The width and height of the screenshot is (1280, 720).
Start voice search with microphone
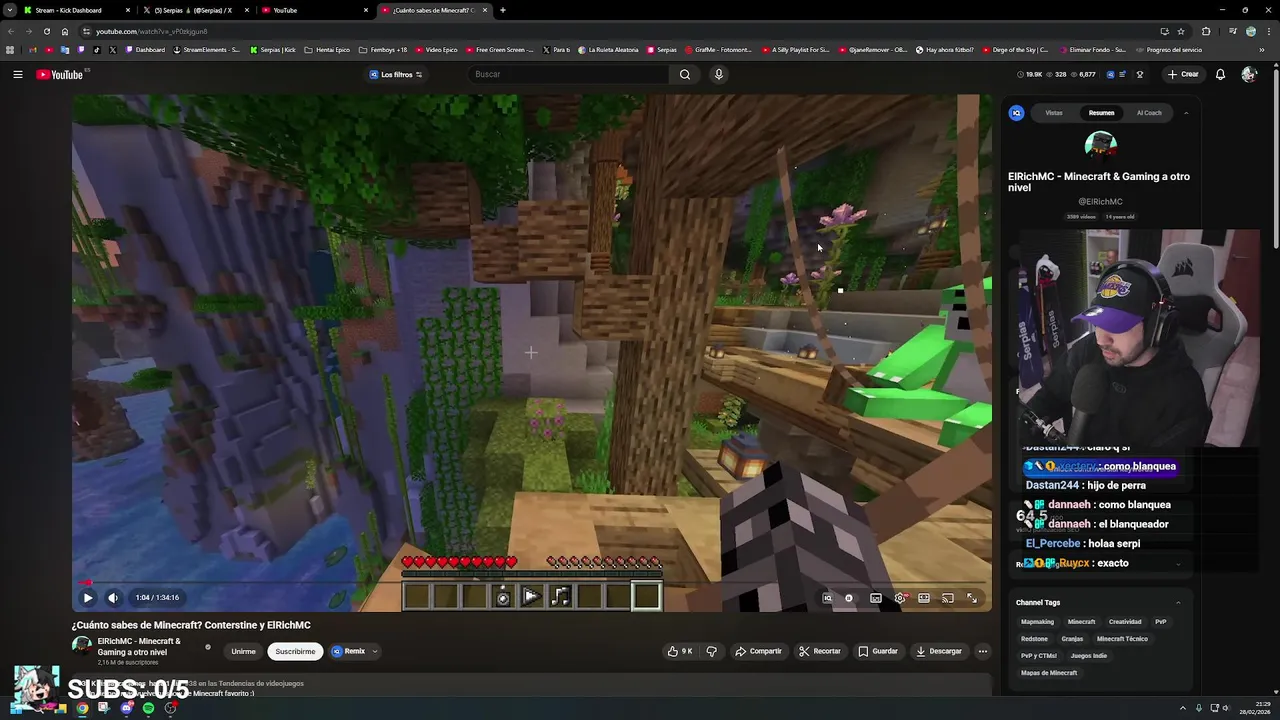(x=718, y=74)
